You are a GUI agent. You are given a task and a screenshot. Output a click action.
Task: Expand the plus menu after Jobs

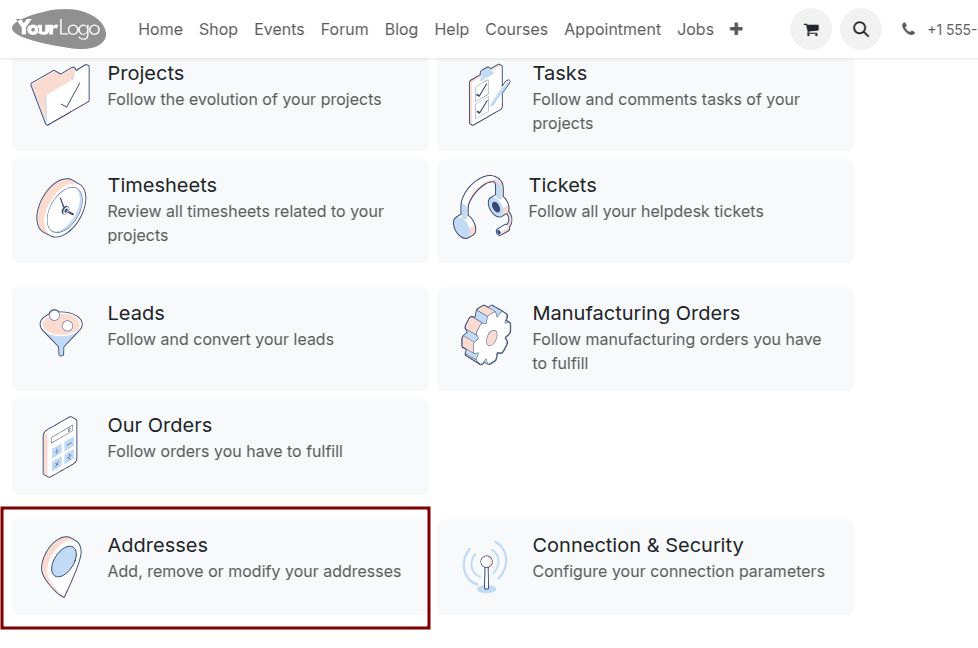pyautogui.click(x=736, y=29)
